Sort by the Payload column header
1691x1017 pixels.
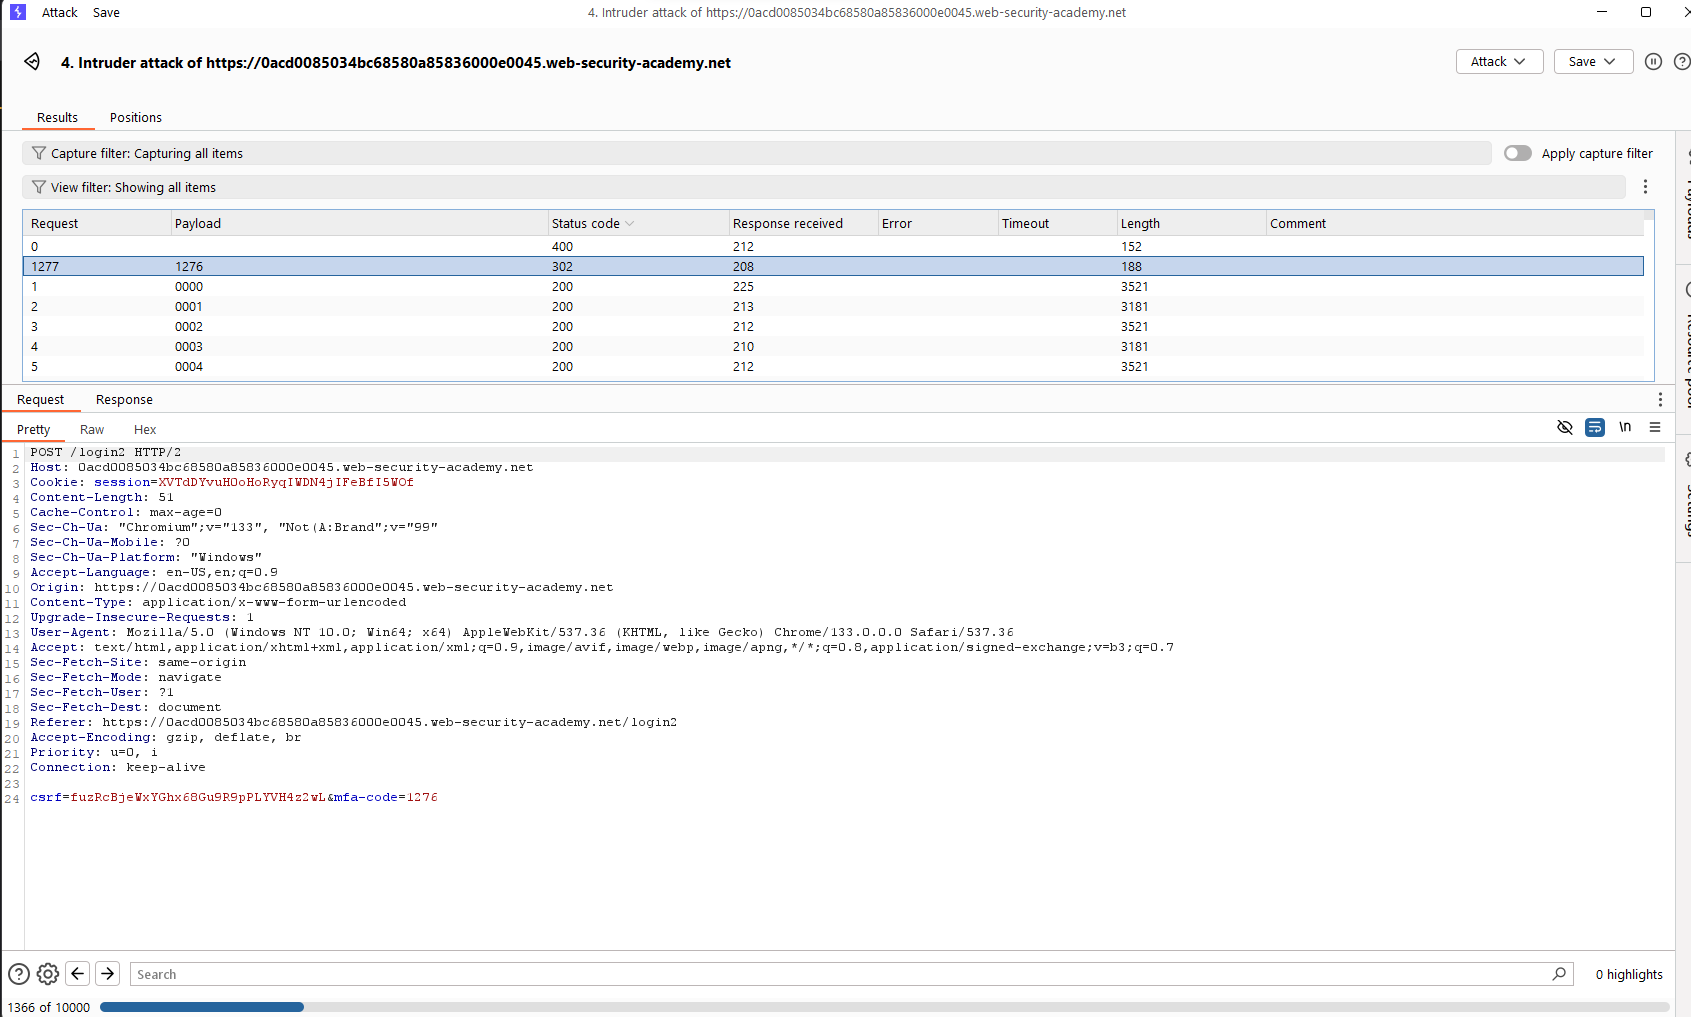click(x=360, y=223)
